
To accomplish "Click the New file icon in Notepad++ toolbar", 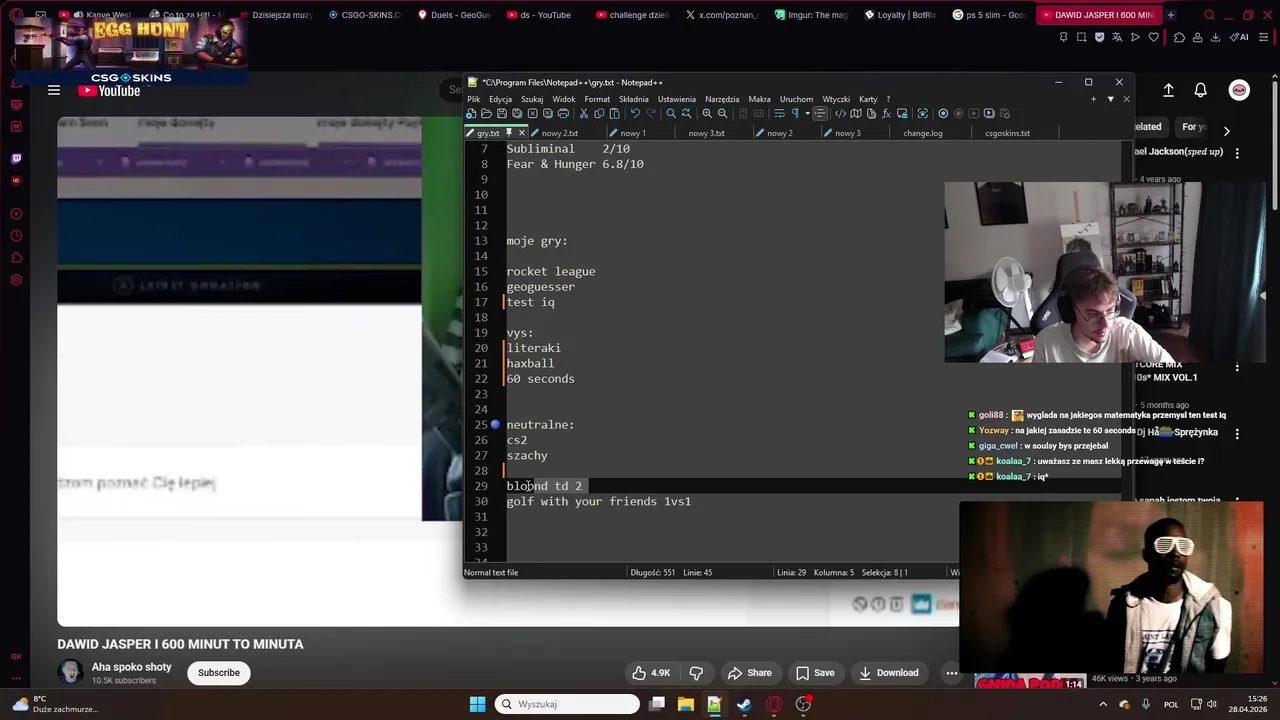I will pos(471,113).
